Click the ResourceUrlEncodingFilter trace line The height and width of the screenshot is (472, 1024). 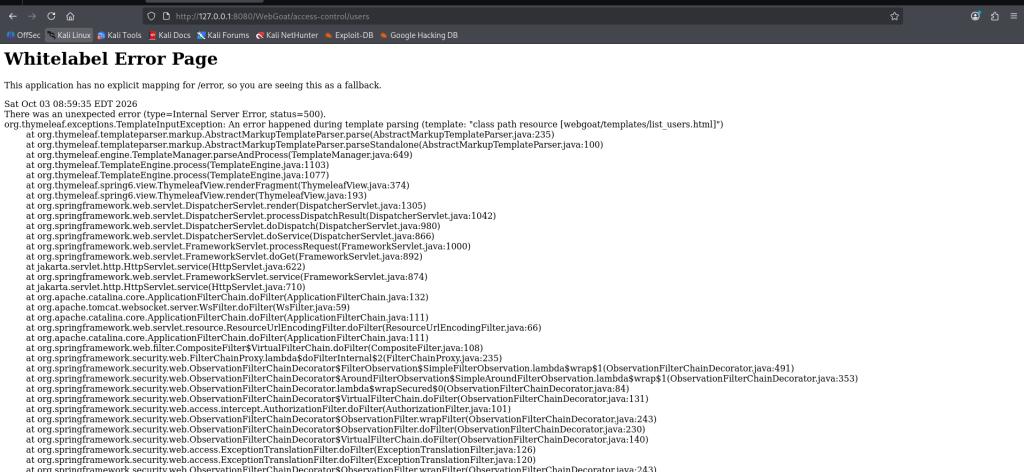(283, 328)
